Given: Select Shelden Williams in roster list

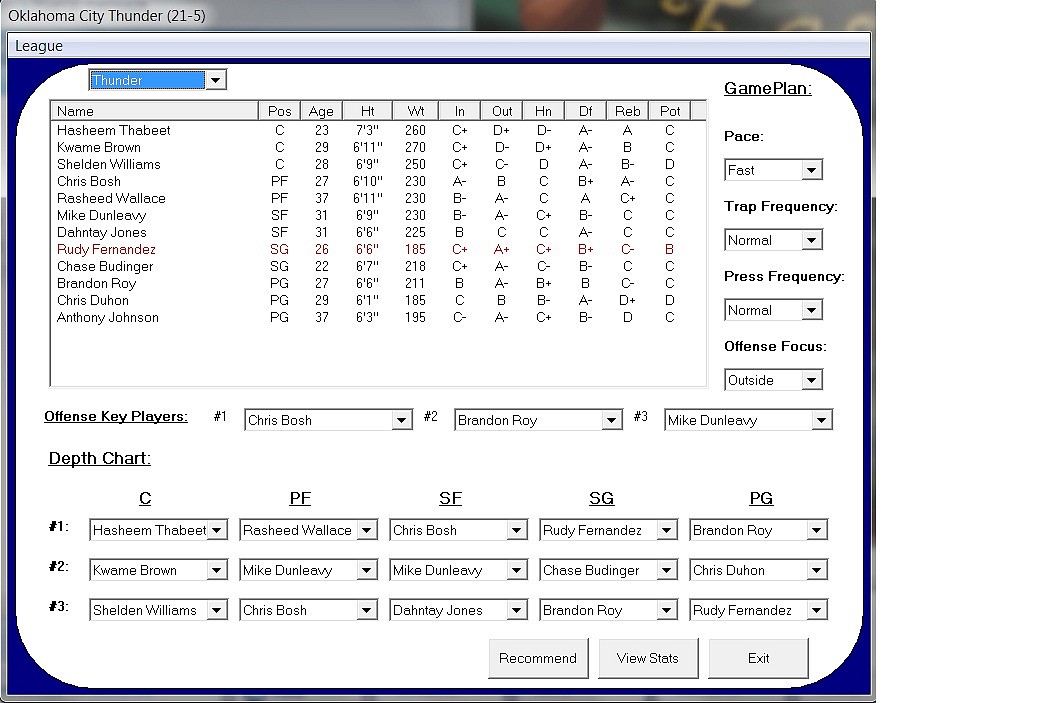Looking at the screenshot, I should point(379,164).
